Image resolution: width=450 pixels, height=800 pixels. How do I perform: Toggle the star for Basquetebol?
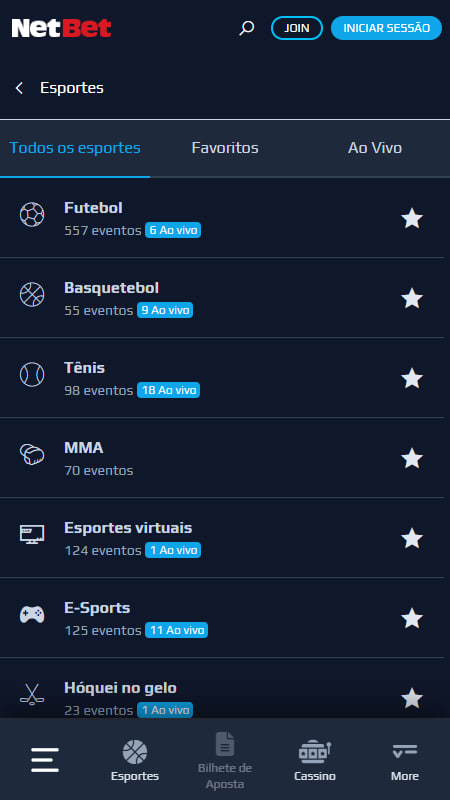[x=412, y=298]
